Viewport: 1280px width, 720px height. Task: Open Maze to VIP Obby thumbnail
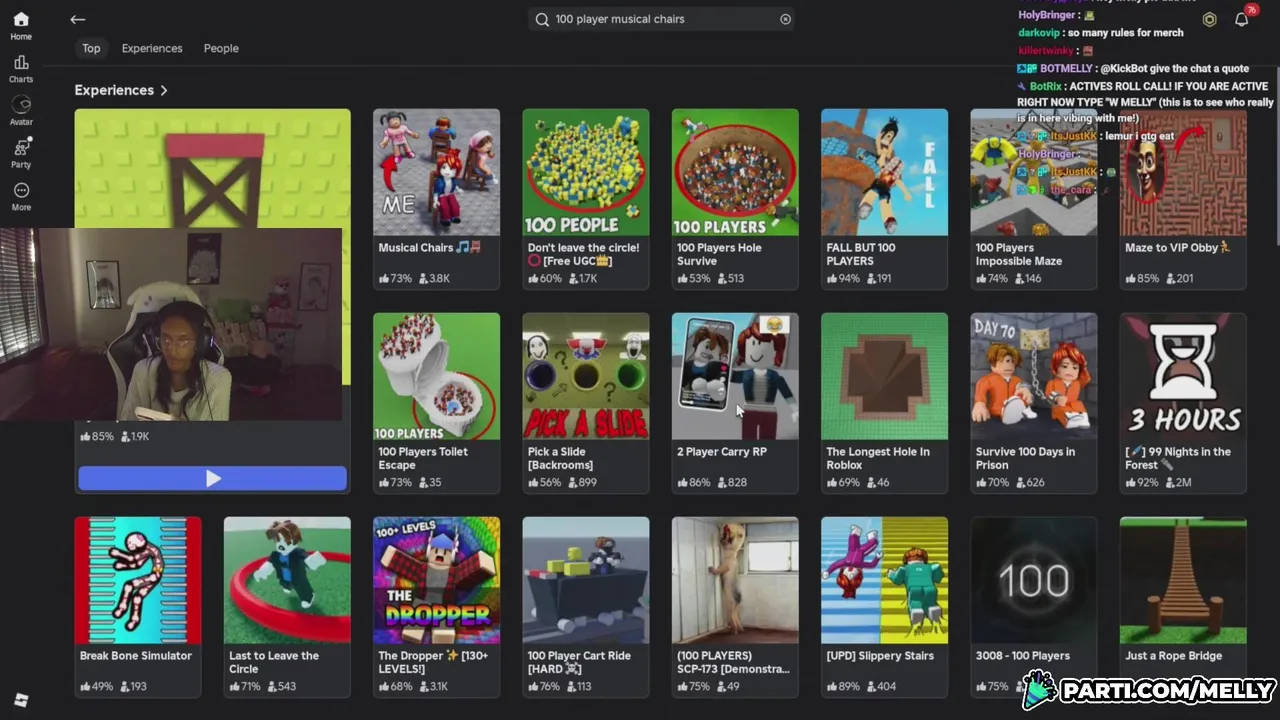(1183, 172)
